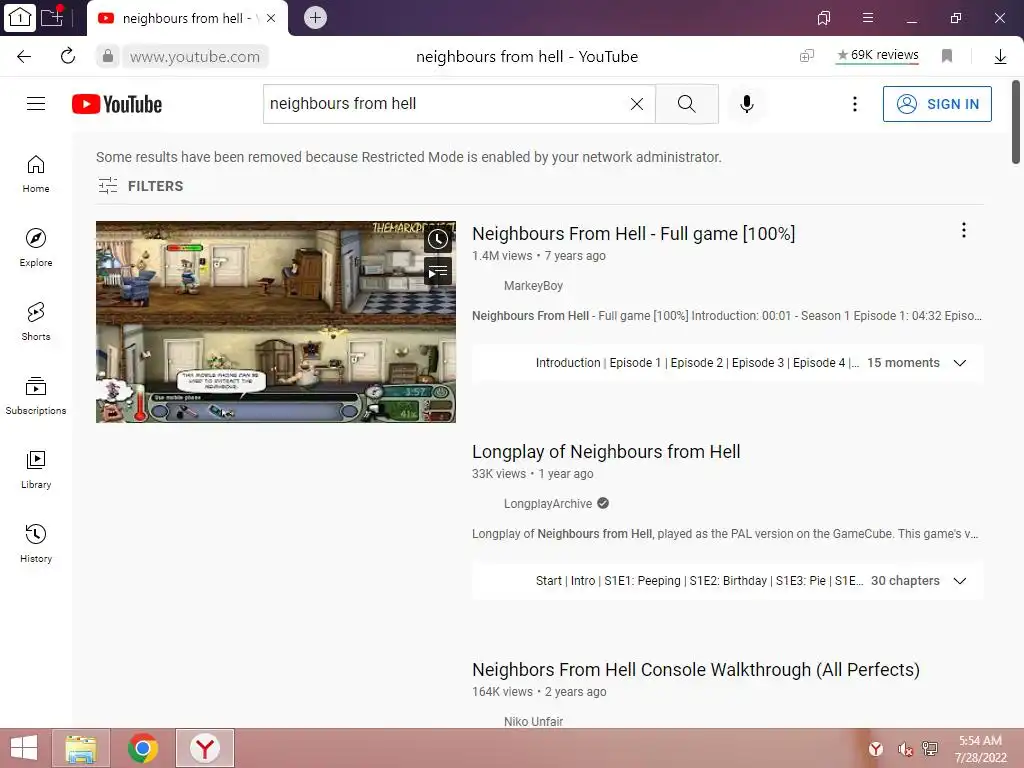Open more options for Full game video
This screenshot has height=768, width=1024.
[963, 230]
